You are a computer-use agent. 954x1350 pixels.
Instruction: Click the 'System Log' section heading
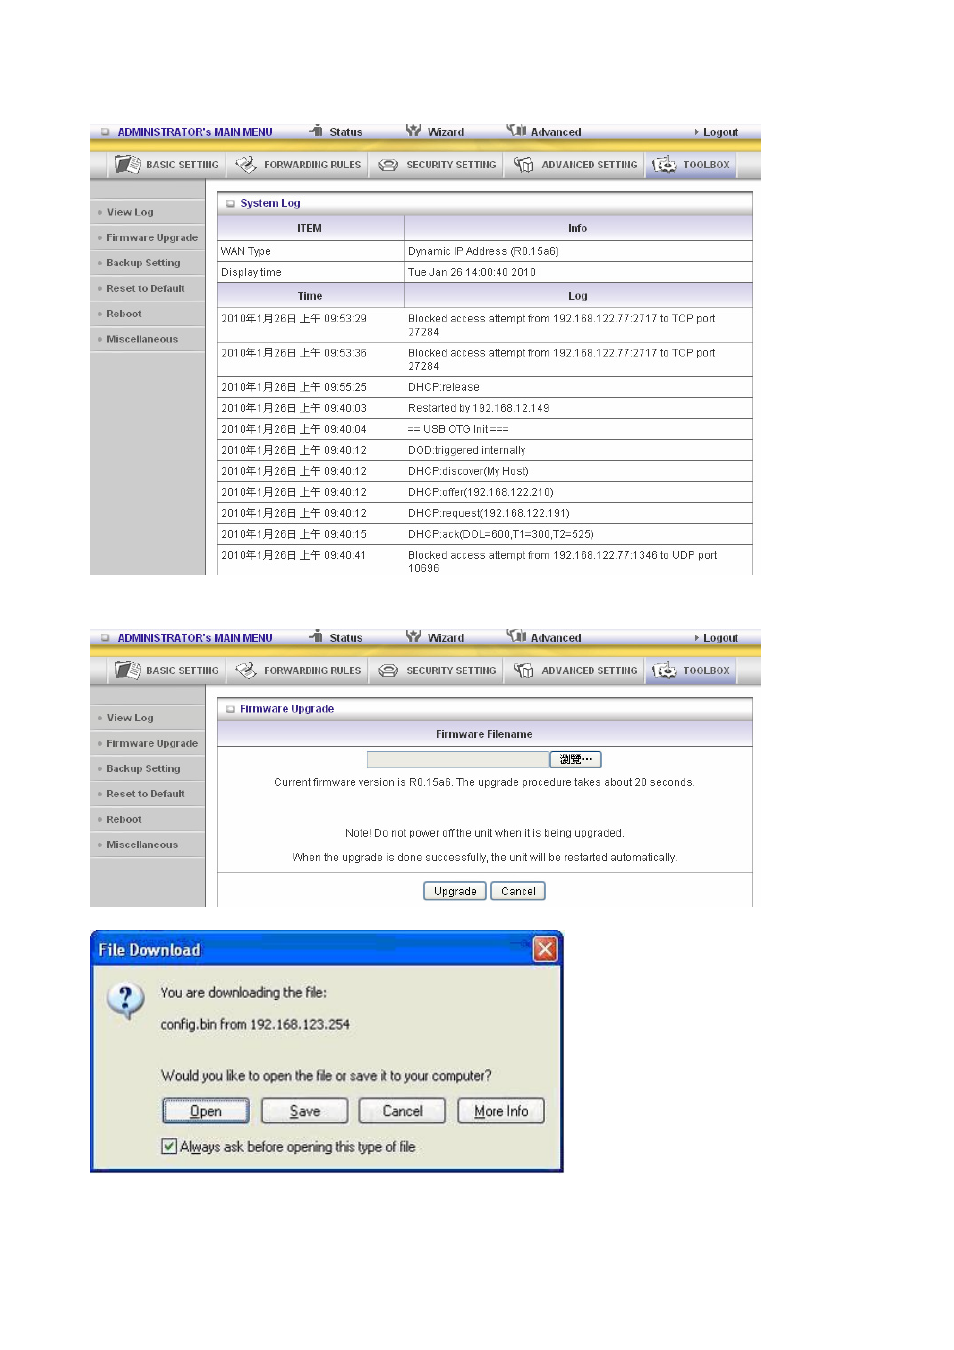pos(270,203)
